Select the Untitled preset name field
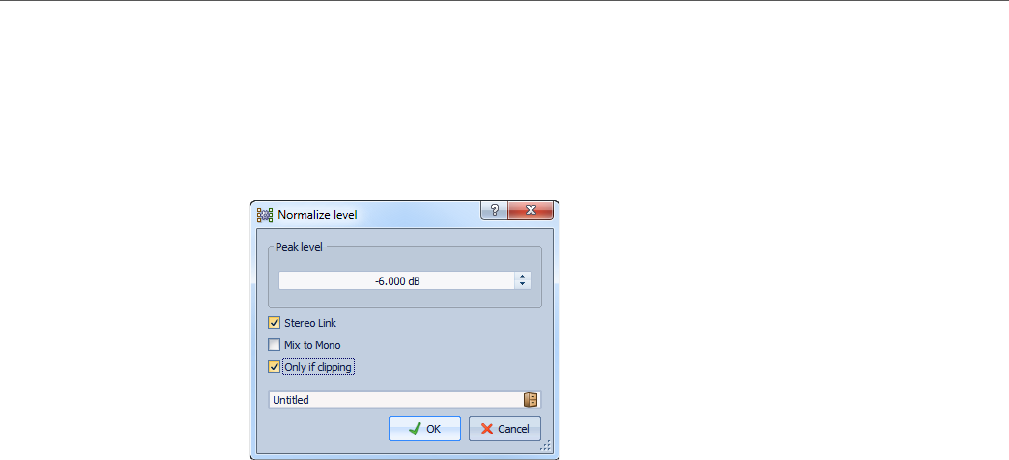Screen dimensions: 1009x460 click(396, 400)
